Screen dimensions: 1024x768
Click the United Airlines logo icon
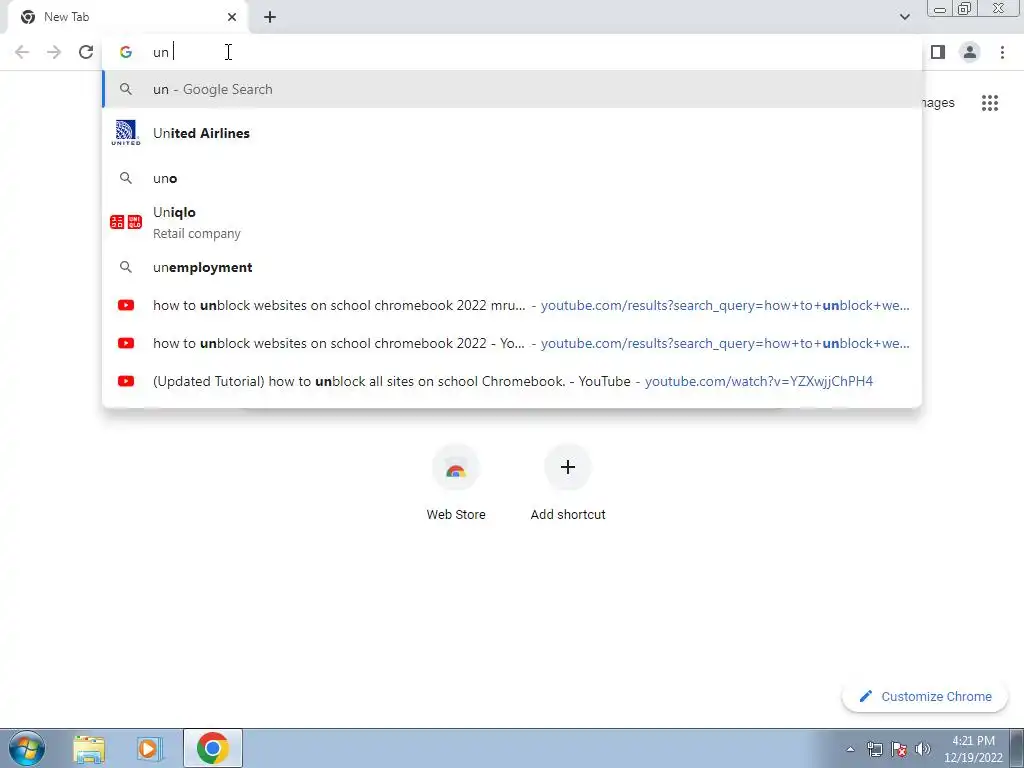pyautogui.click(x=125, y=133)
